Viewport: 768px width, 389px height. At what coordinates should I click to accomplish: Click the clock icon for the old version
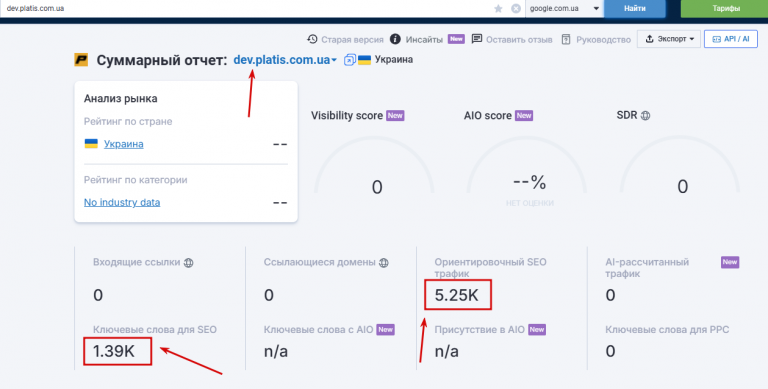(312, 39)
